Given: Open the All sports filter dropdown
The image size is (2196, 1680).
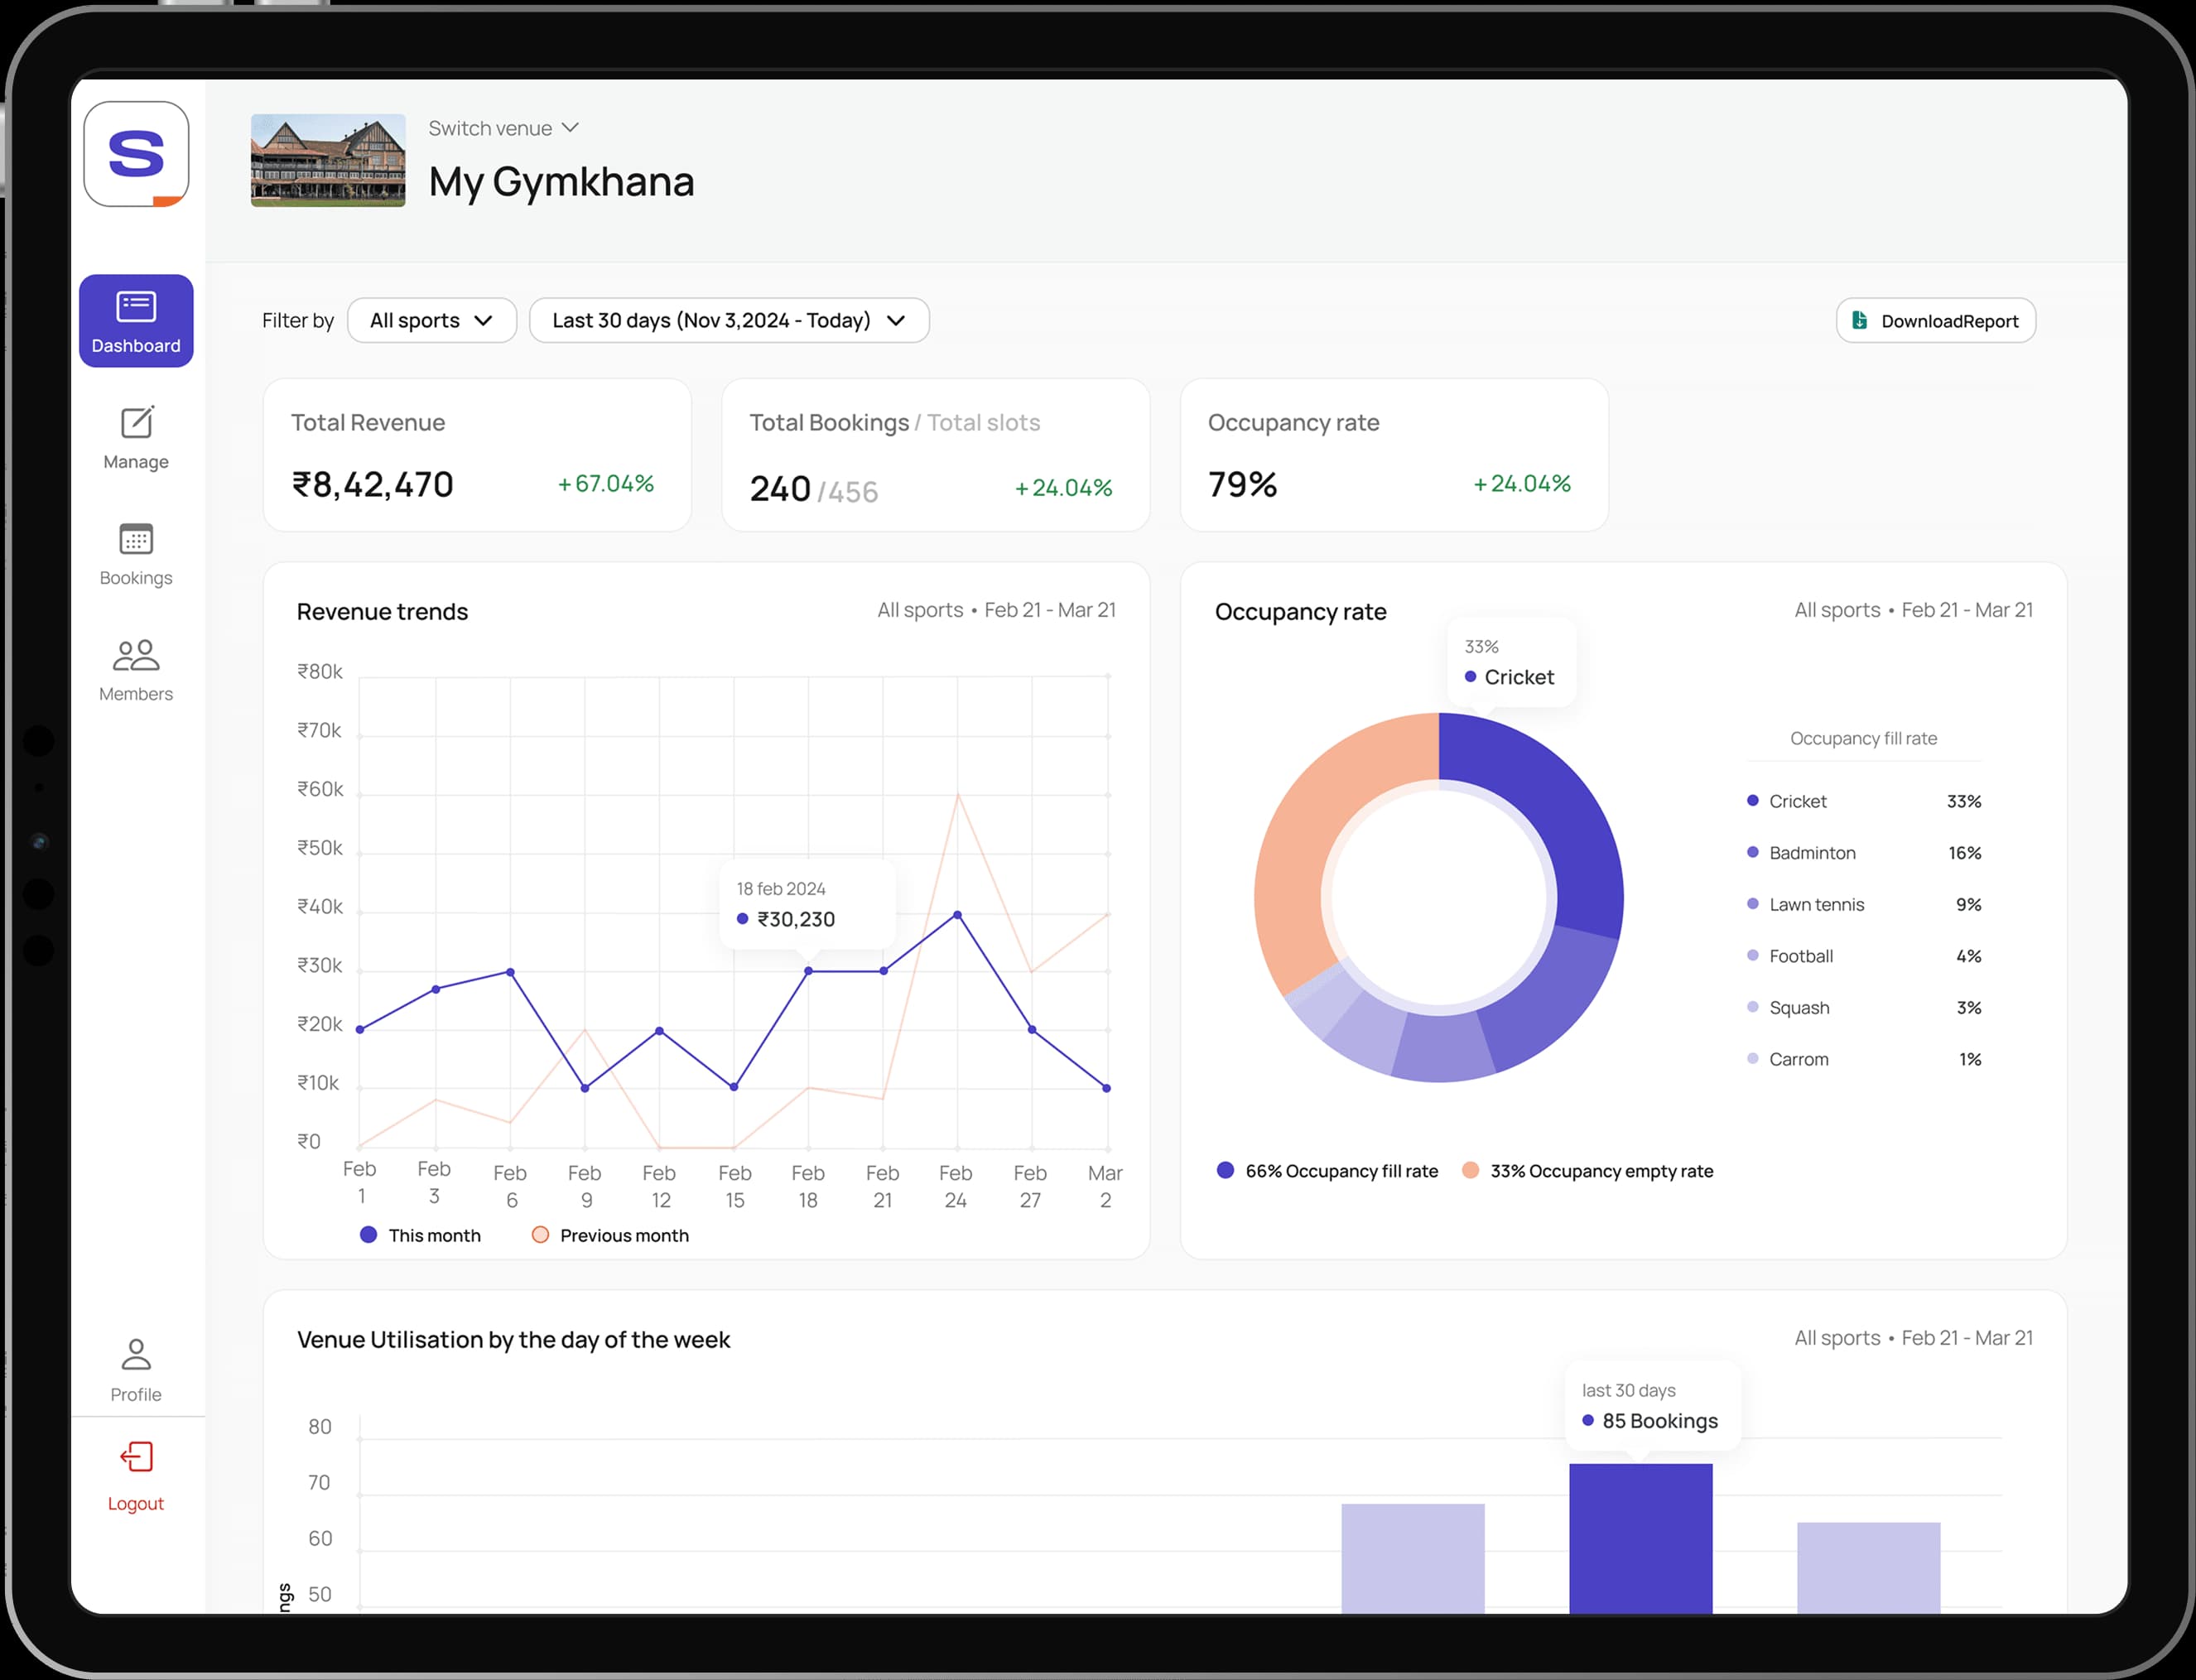Looking at the screenshot, I should tap(431, 320).
